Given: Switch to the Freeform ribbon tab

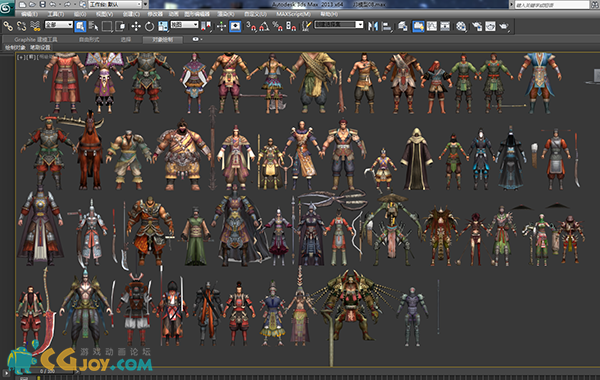Looking at the screenshot, I should coord(89,39).
